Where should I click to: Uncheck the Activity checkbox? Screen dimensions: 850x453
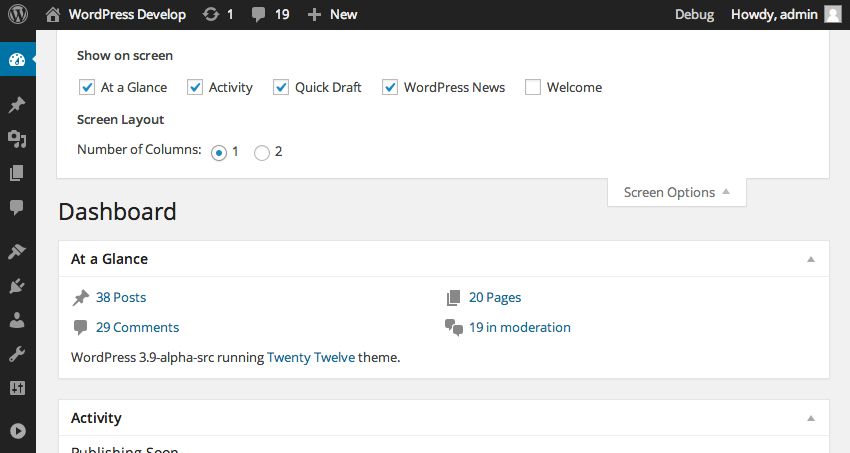(x=195, y=87)
